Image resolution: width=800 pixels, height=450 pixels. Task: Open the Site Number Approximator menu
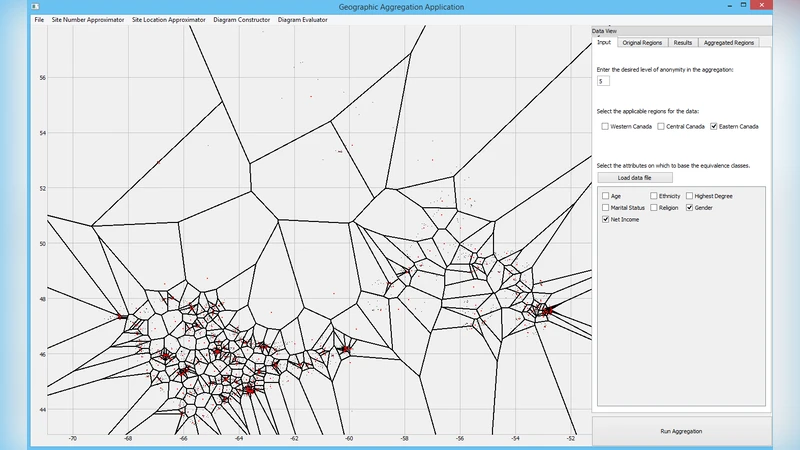(x=88, y=19)
